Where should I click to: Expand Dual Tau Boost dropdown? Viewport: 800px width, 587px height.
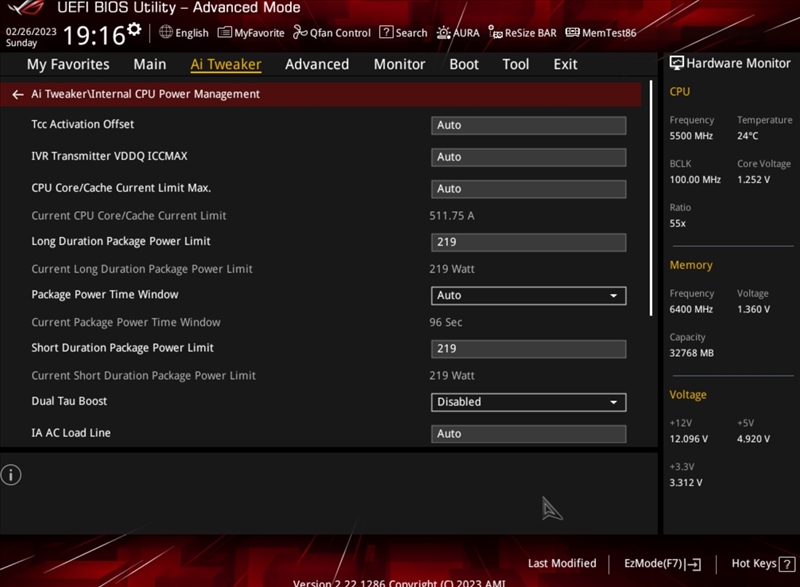[x=529, y=402]
